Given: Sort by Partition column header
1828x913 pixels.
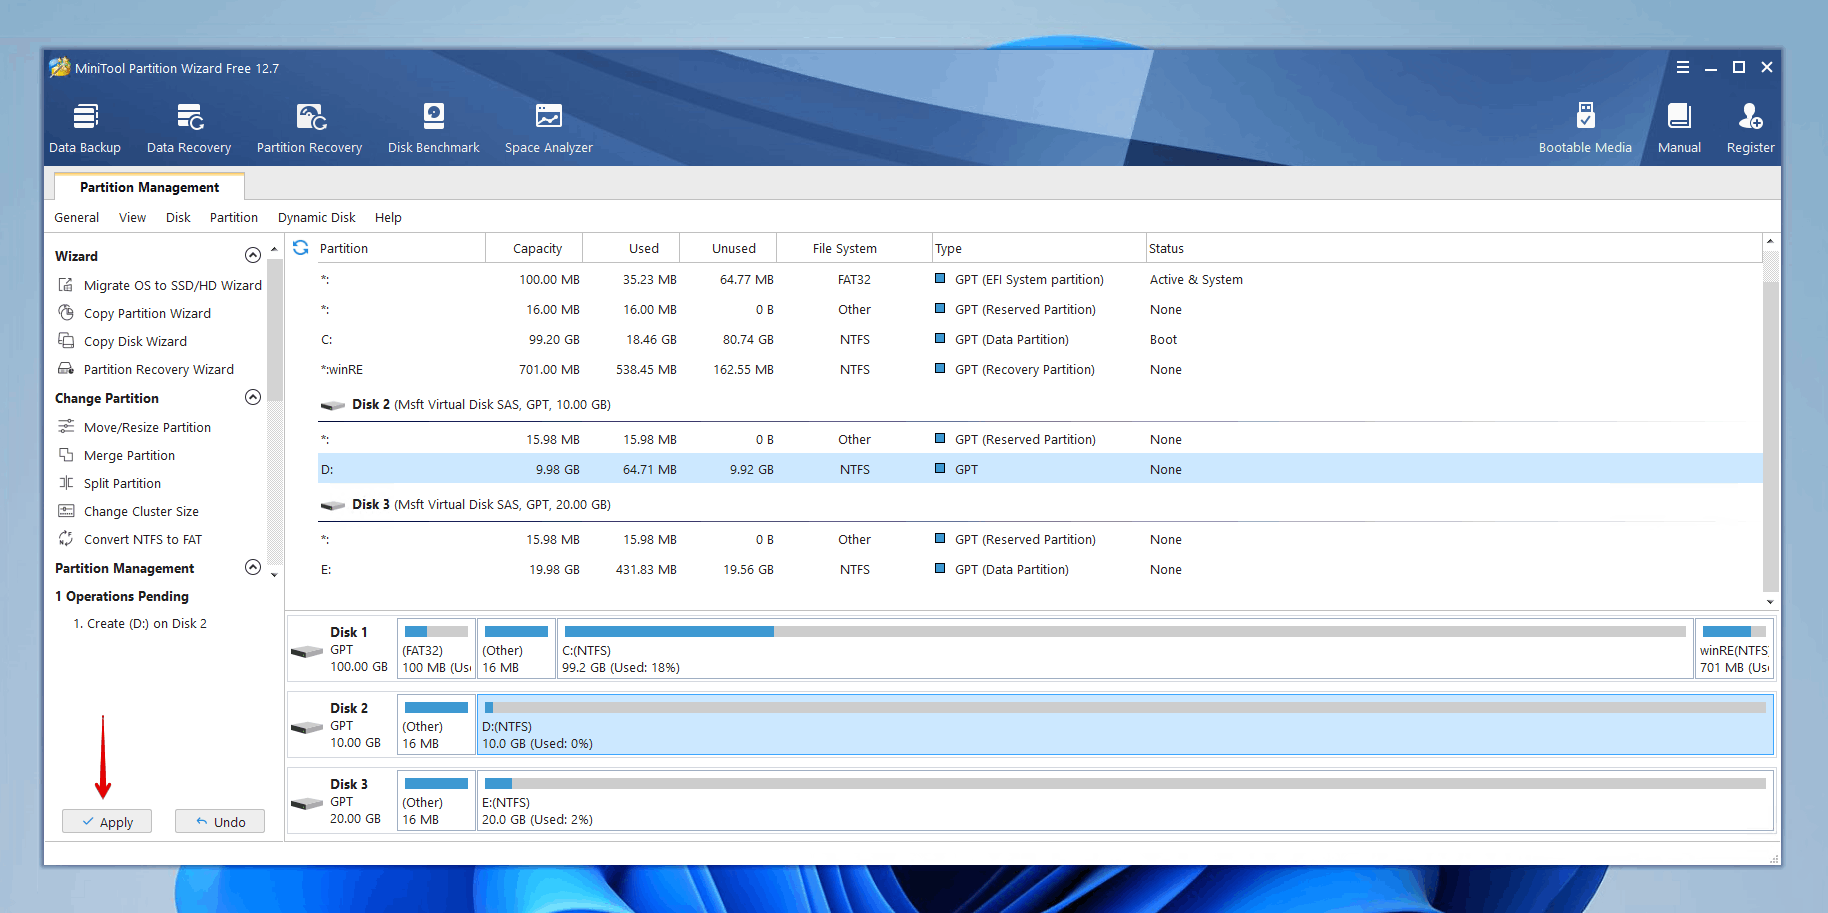Looking at the screenshot, I should tap(400, 248).
